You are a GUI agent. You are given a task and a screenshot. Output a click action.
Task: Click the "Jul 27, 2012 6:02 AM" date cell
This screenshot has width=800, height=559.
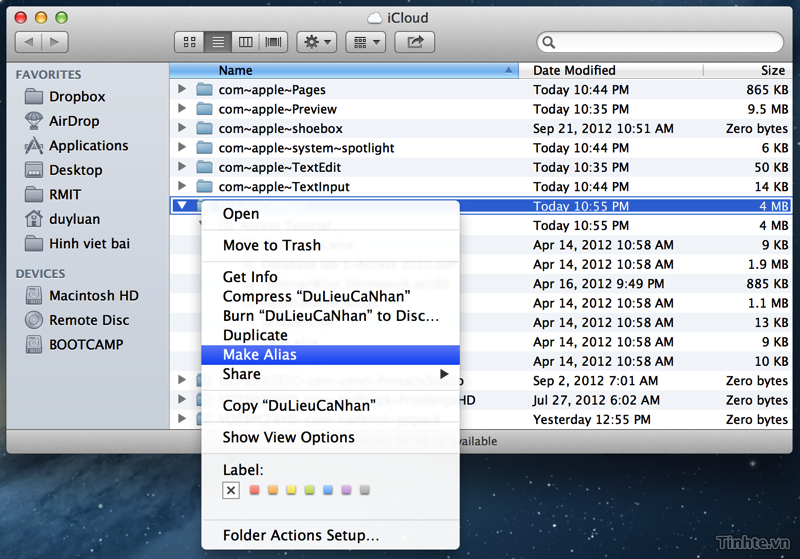[596, 400]
